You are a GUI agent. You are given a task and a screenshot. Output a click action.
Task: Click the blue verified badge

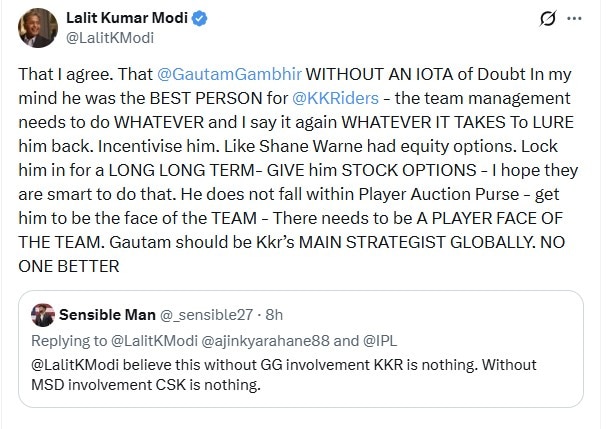coord(201,17)
